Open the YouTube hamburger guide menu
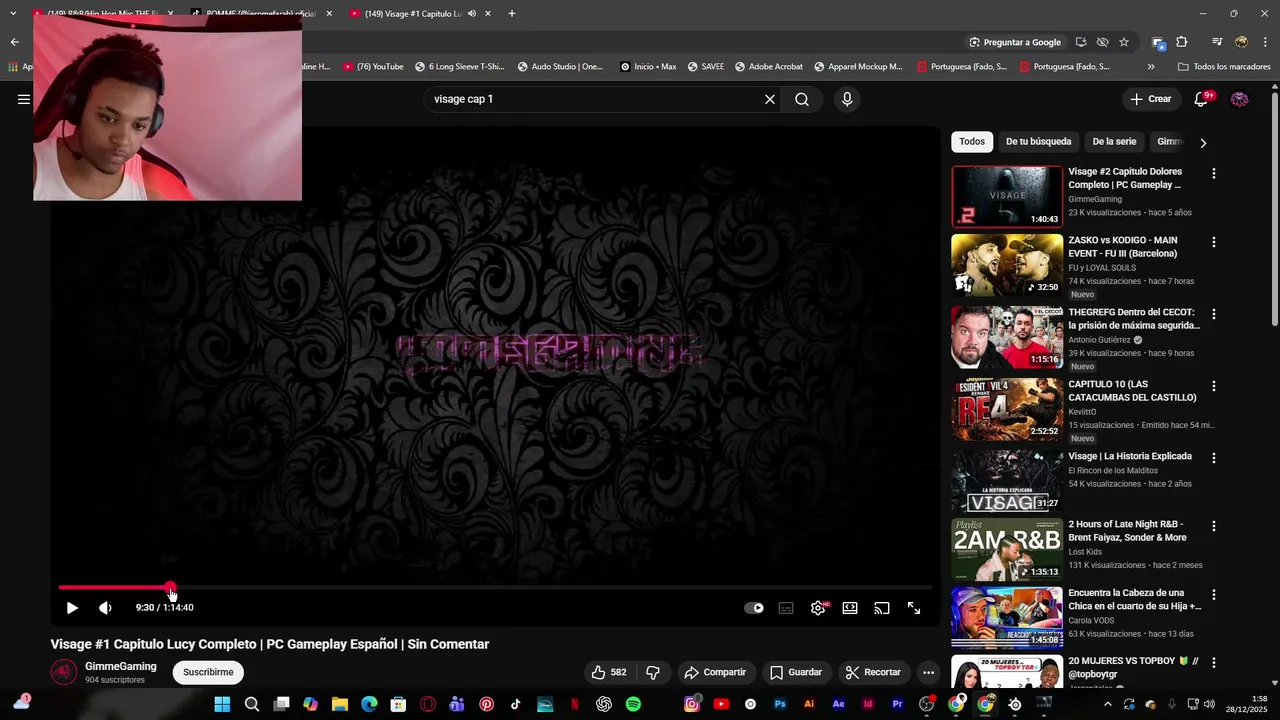This screenshot has width=1280, height=720. tap(24, 99)
